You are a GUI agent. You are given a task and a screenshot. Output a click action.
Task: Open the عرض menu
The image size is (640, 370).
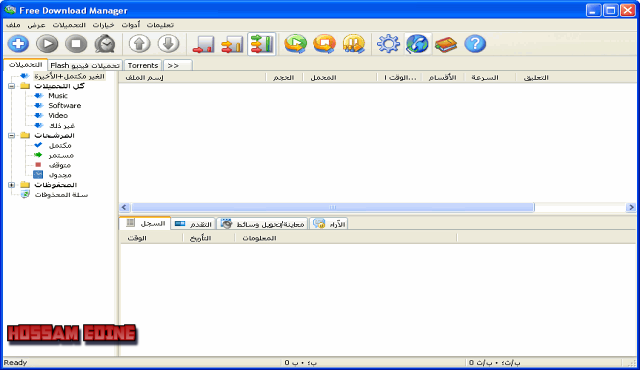pos(36,25)
